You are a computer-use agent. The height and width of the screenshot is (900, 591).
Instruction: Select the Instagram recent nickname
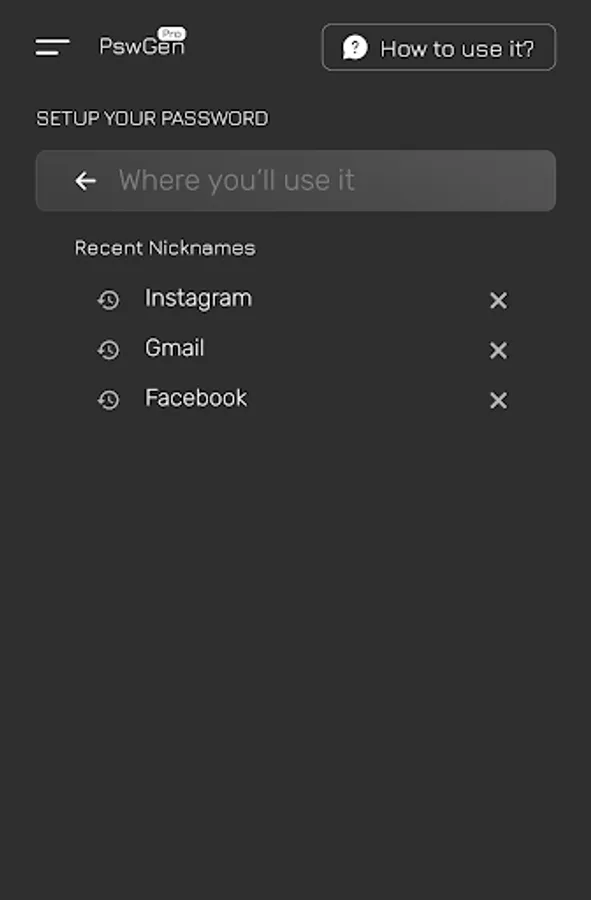pos(198,298)
